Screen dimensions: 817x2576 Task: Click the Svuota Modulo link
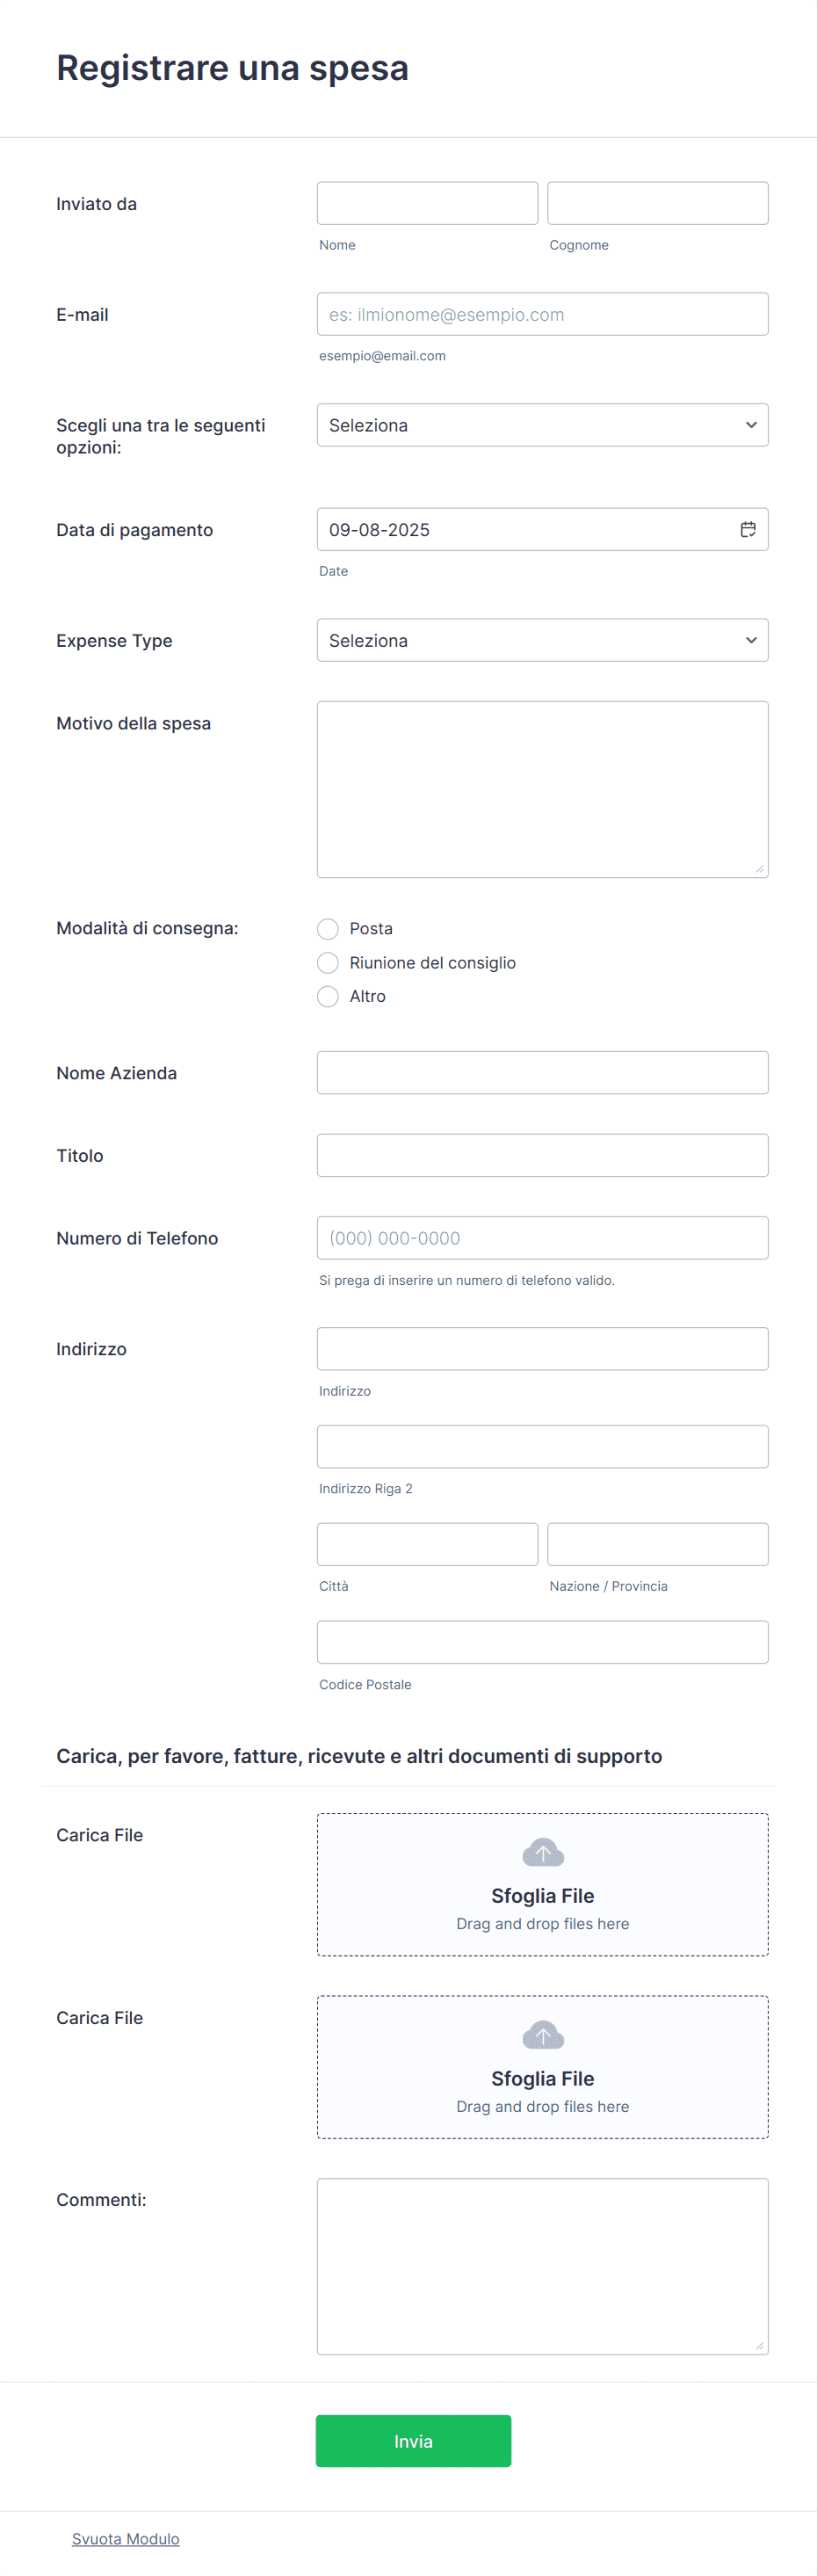click(x=126, y=2538)
